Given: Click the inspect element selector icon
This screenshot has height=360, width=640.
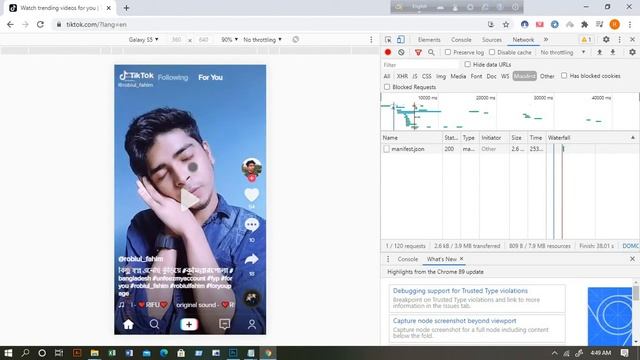Looking at the screenshot, I should (388, 40).
